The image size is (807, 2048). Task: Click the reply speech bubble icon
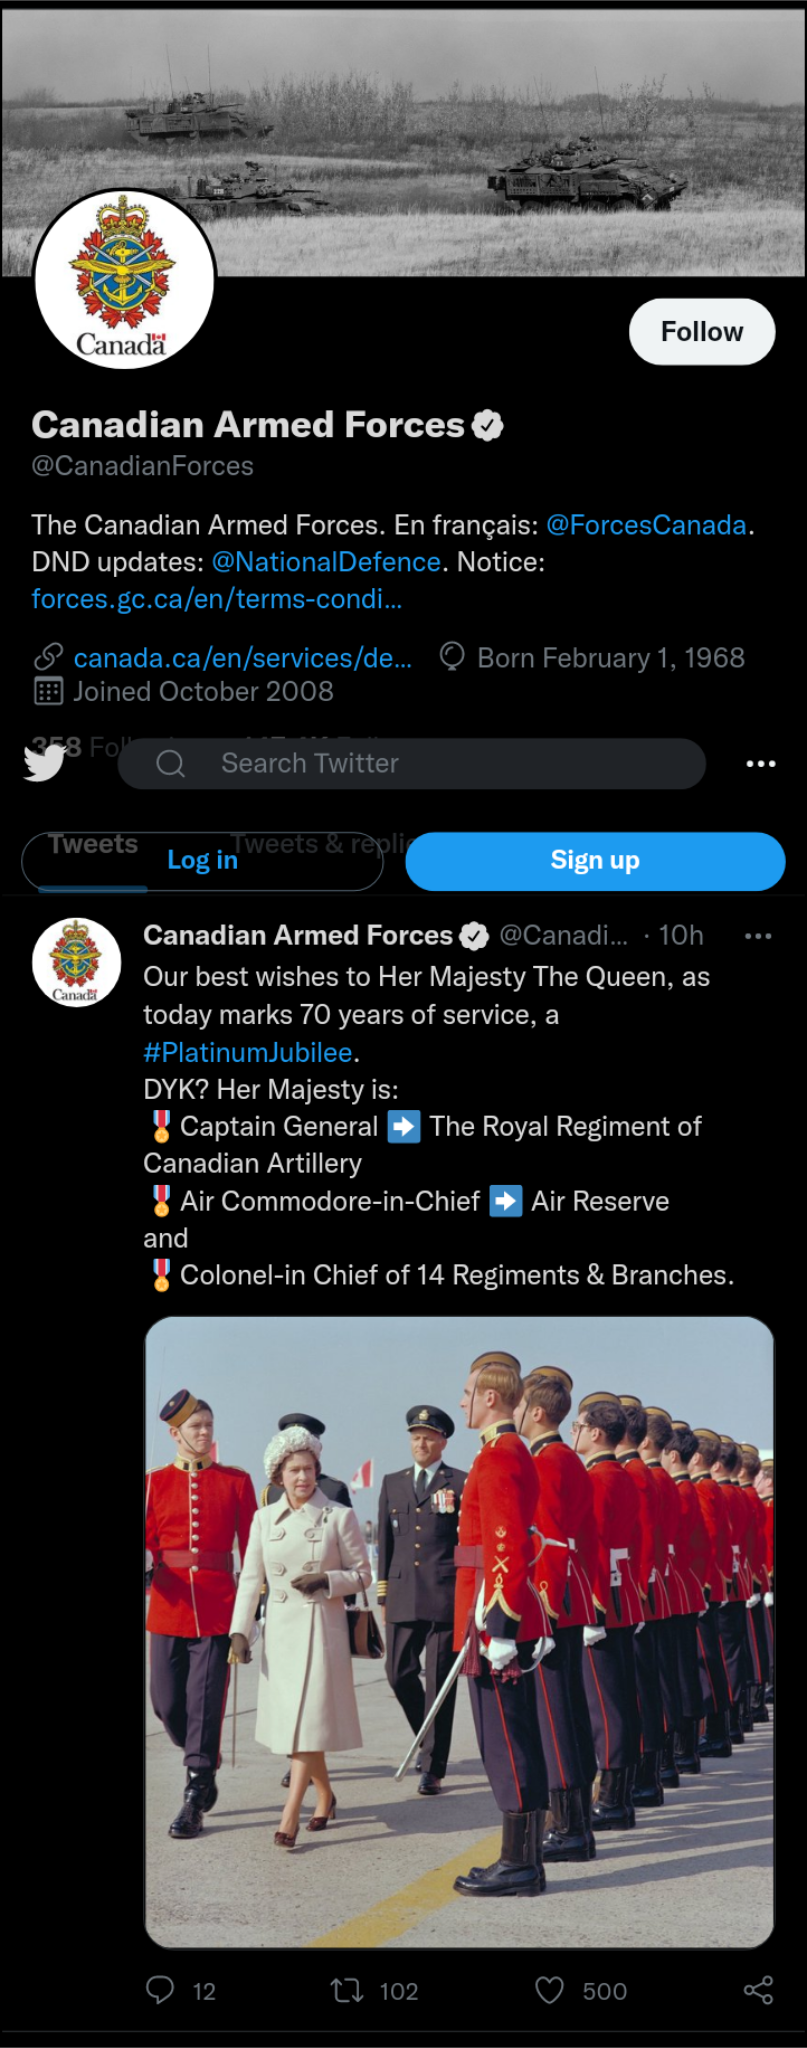coord(160,1990)
